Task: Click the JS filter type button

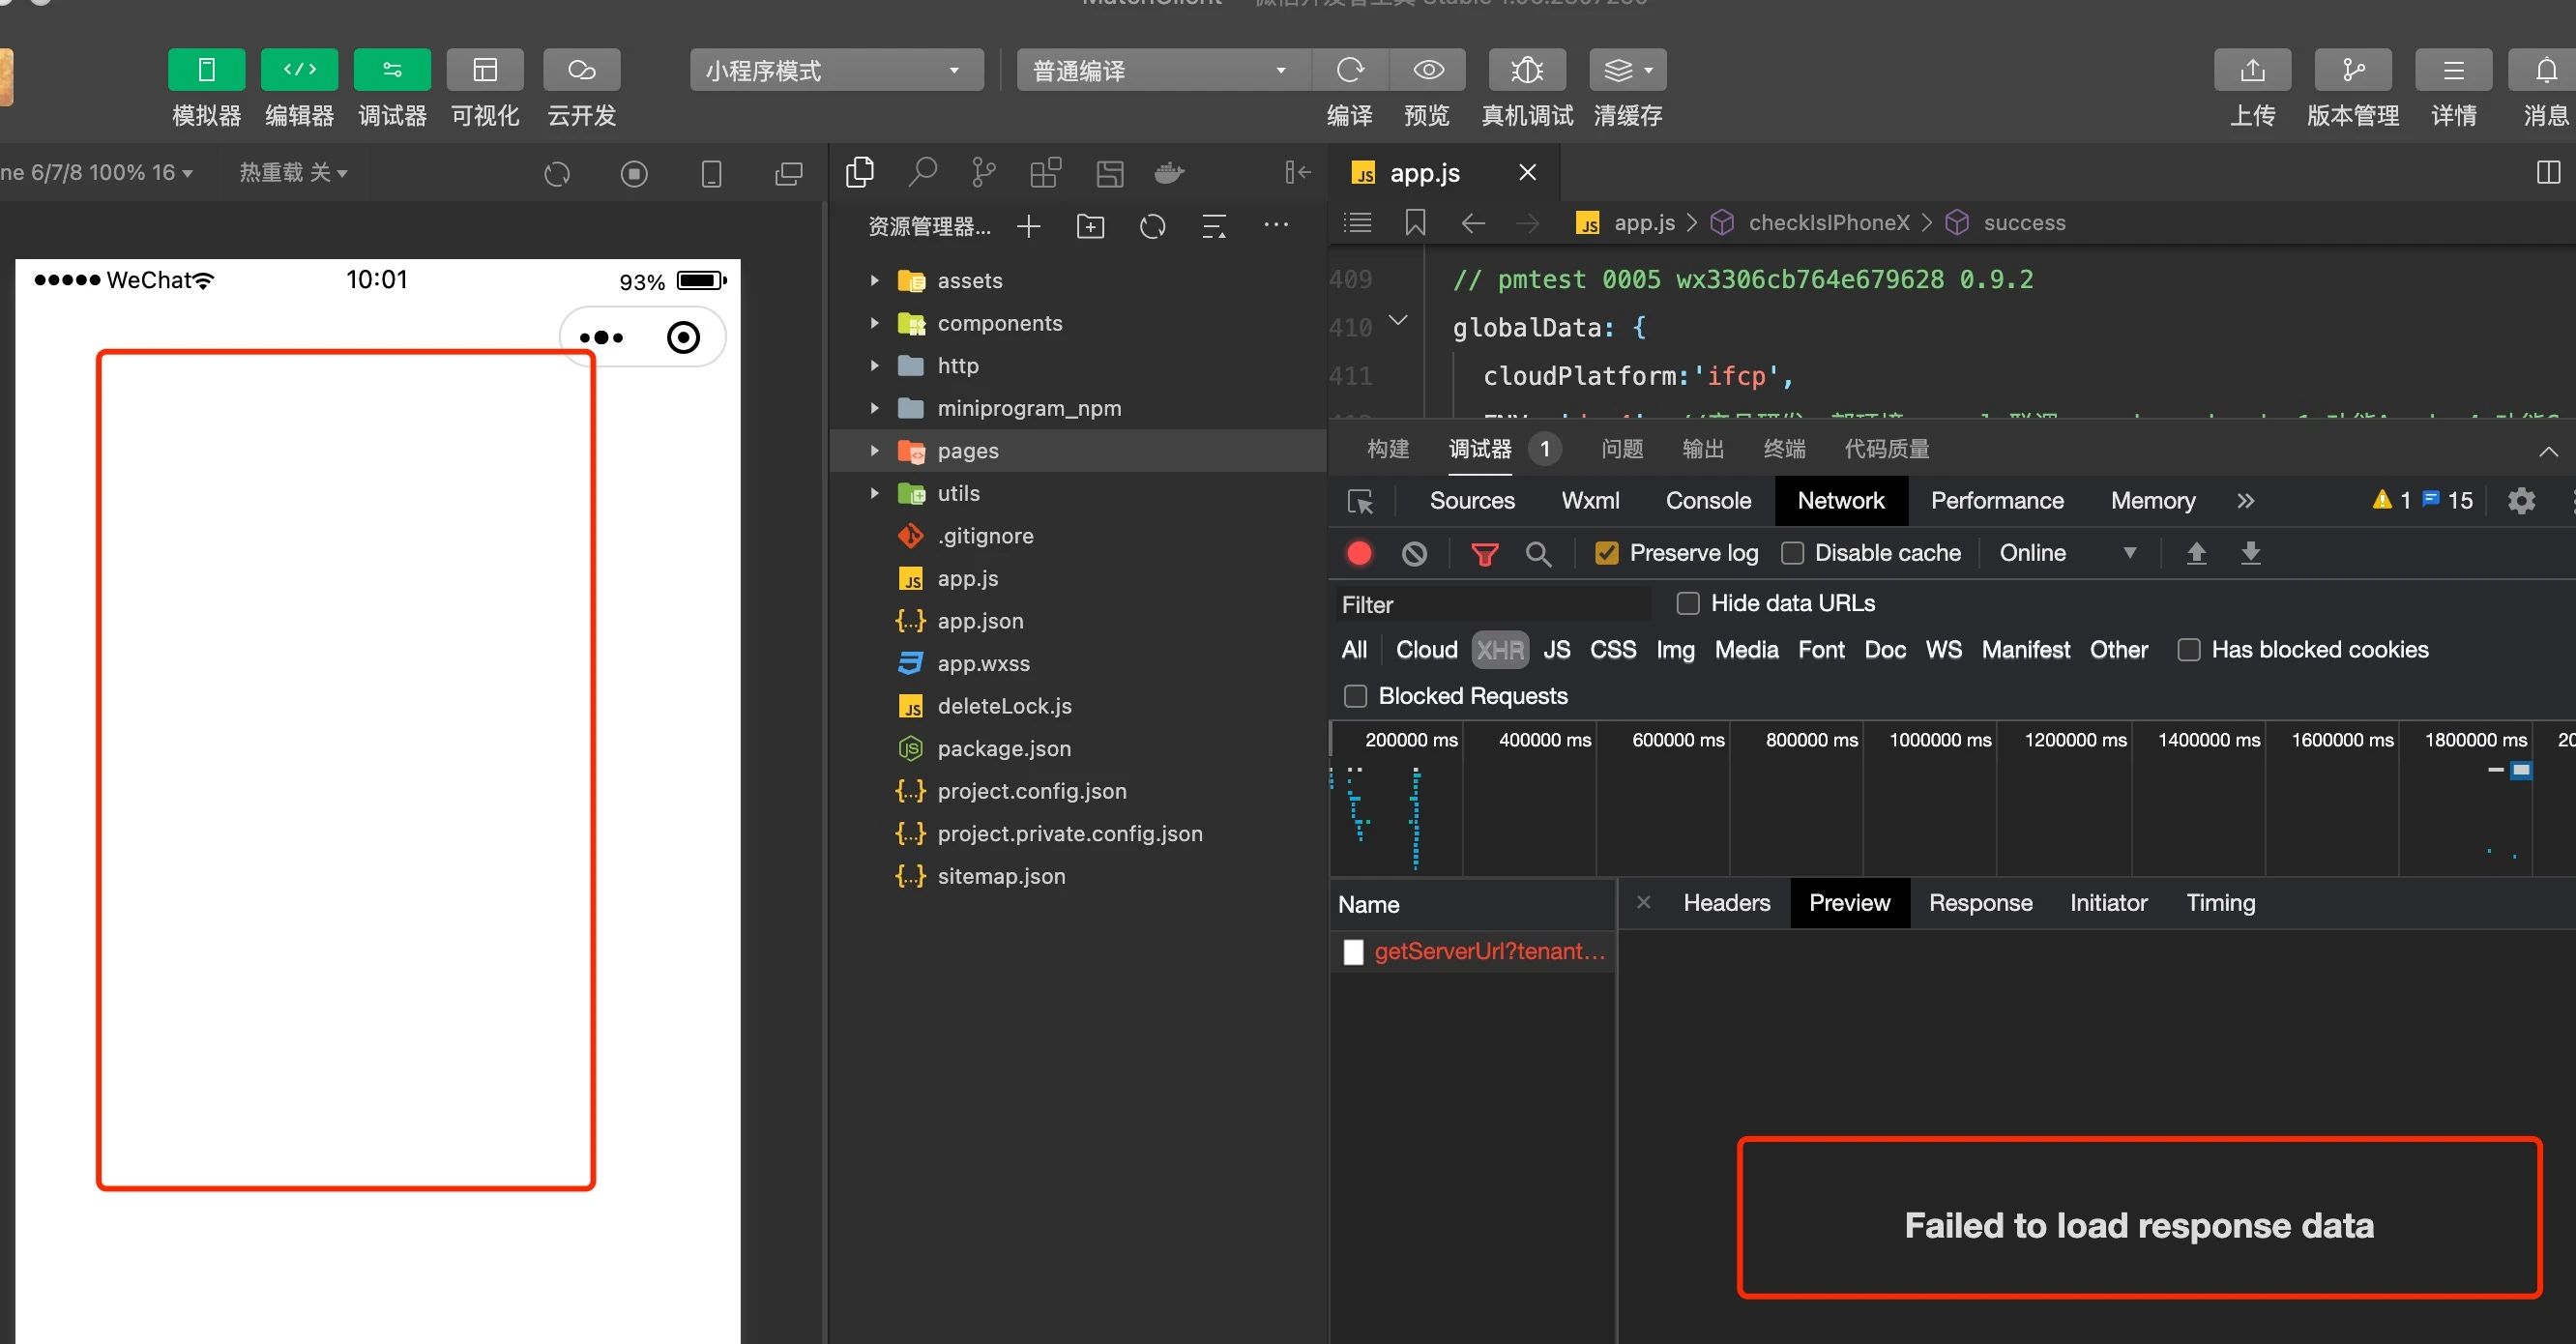Action: tap(1555, 650)
